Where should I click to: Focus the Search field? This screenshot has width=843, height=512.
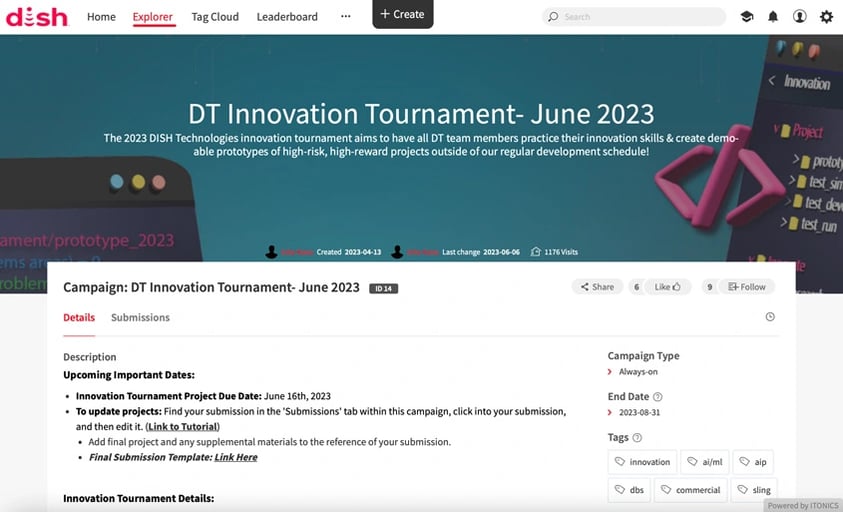(634, 17)
